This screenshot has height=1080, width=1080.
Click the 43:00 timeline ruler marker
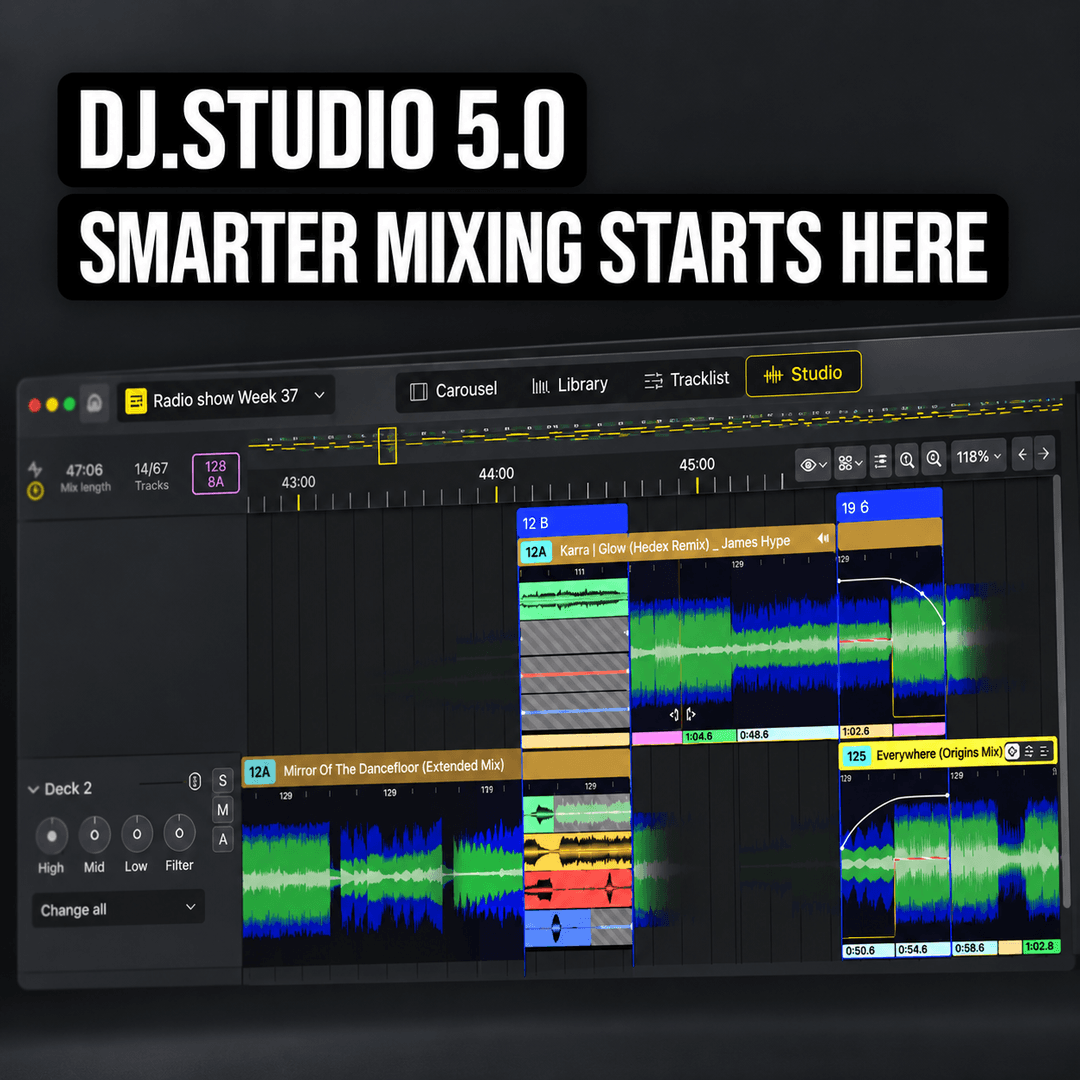click(298, 482)
